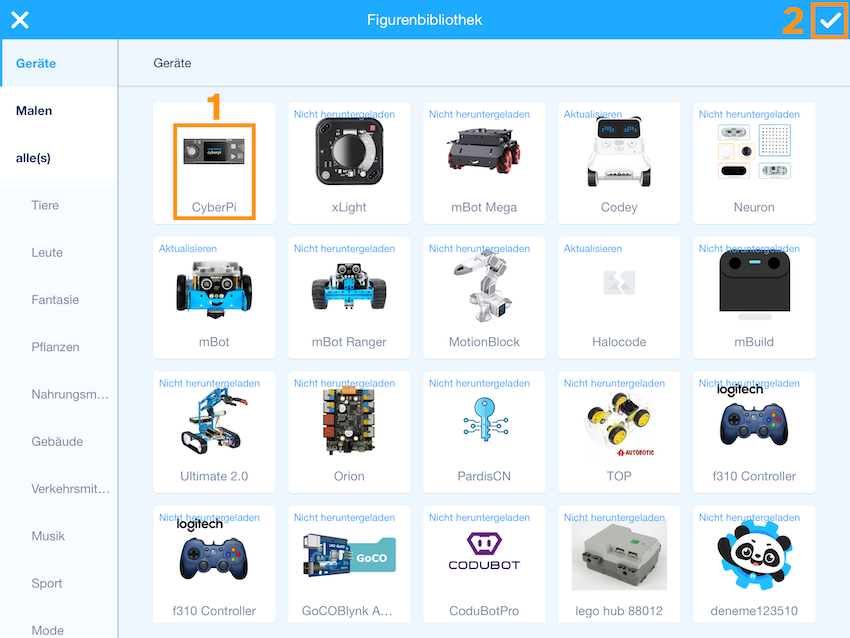Click the lego hub 88012 label

click(x=619, y=611)
